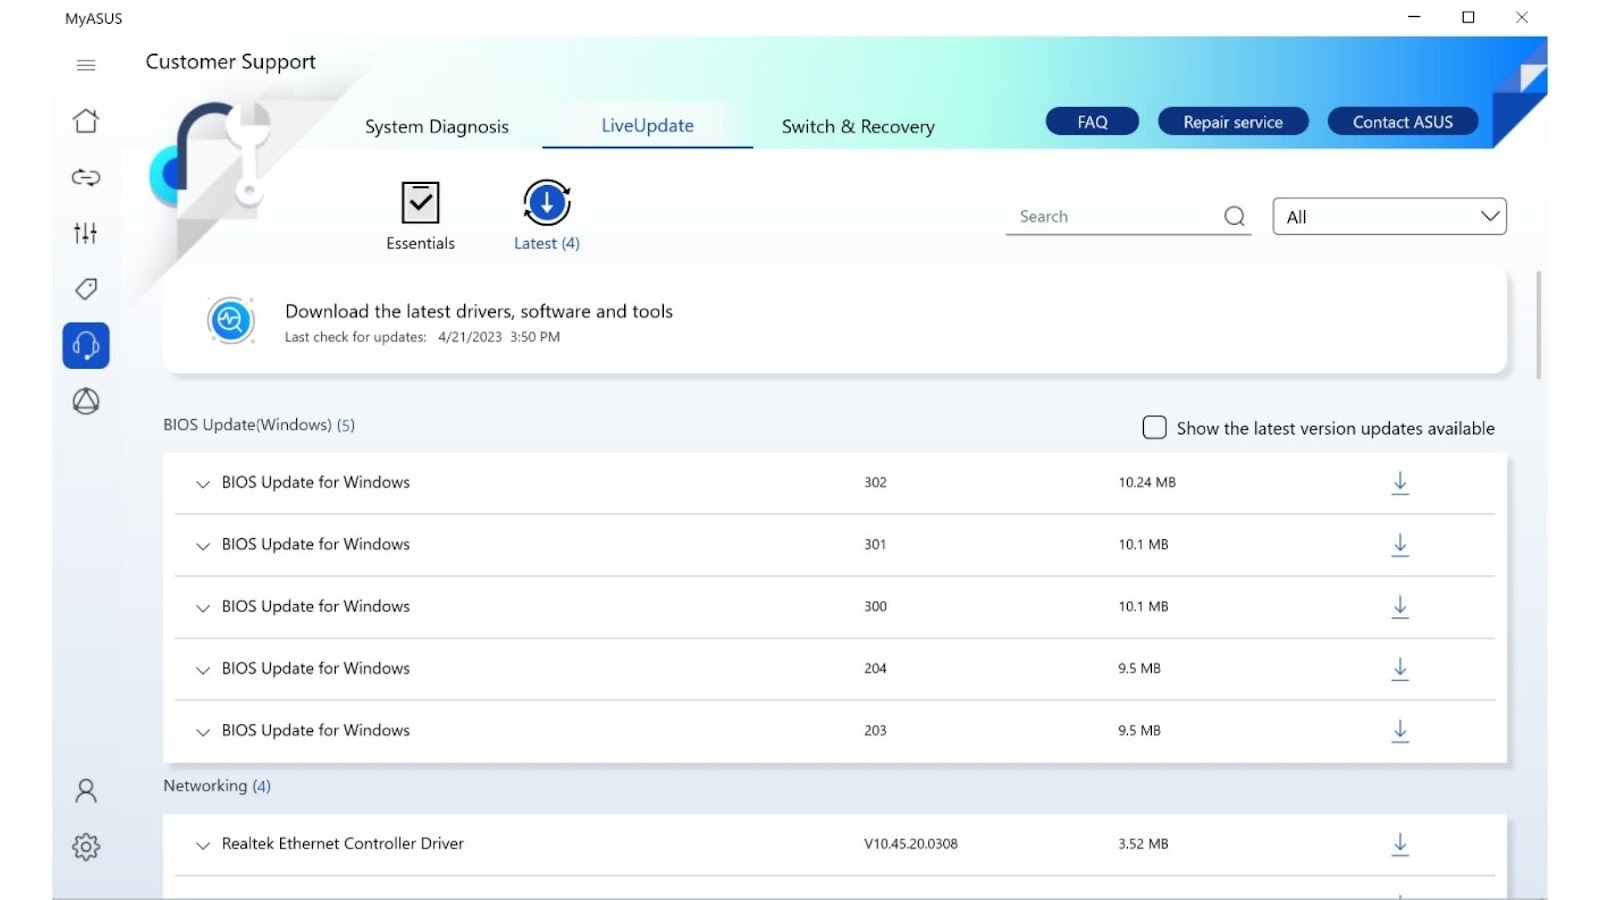
Task: Download BIOS Update version 203
Action: tap(1400, 731)
